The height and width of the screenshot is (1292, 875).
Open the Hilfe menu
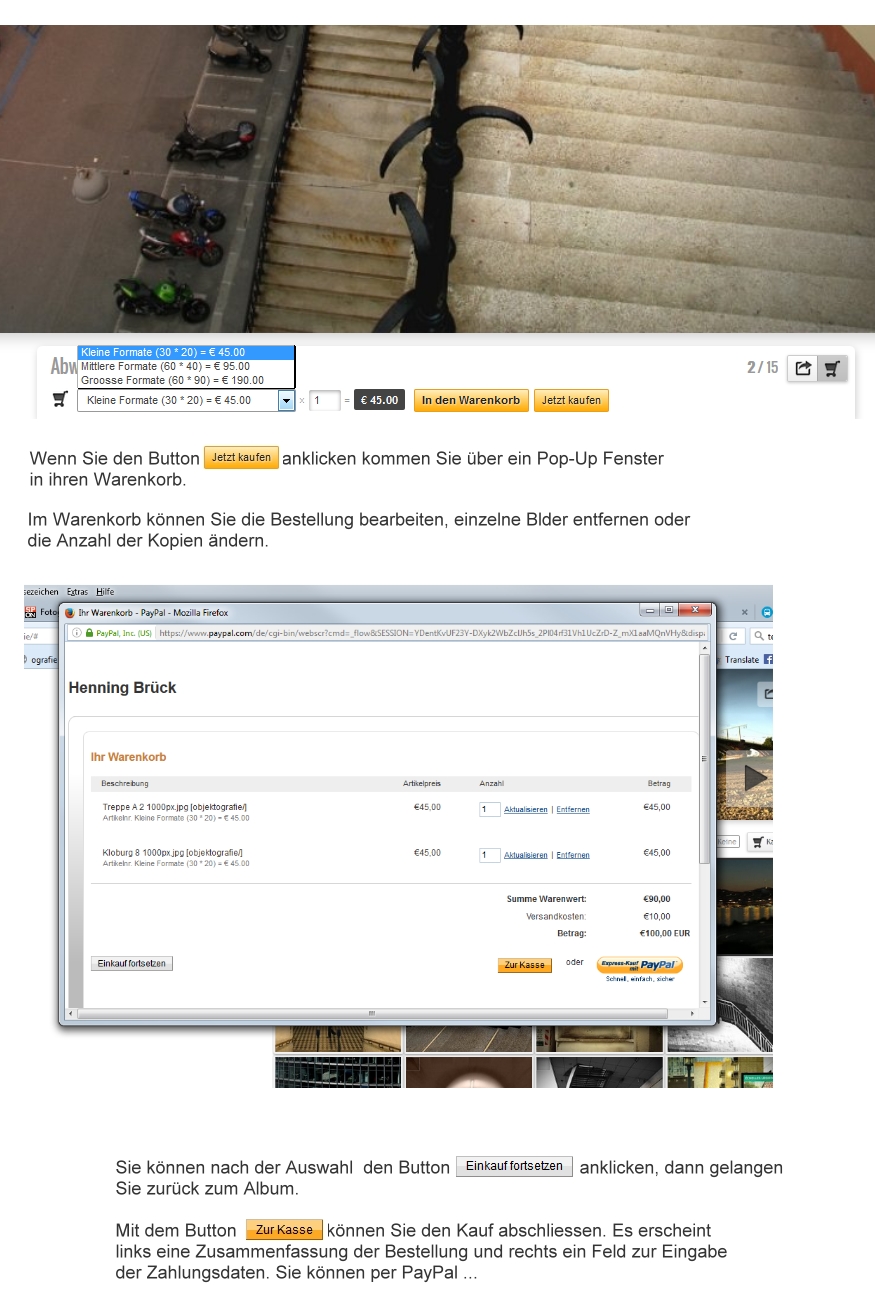[105, 592]
